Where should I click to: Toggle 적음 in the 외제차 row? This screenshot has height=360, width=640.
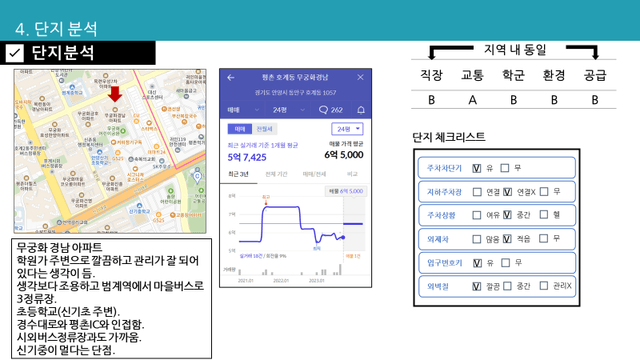coord(507,239)
